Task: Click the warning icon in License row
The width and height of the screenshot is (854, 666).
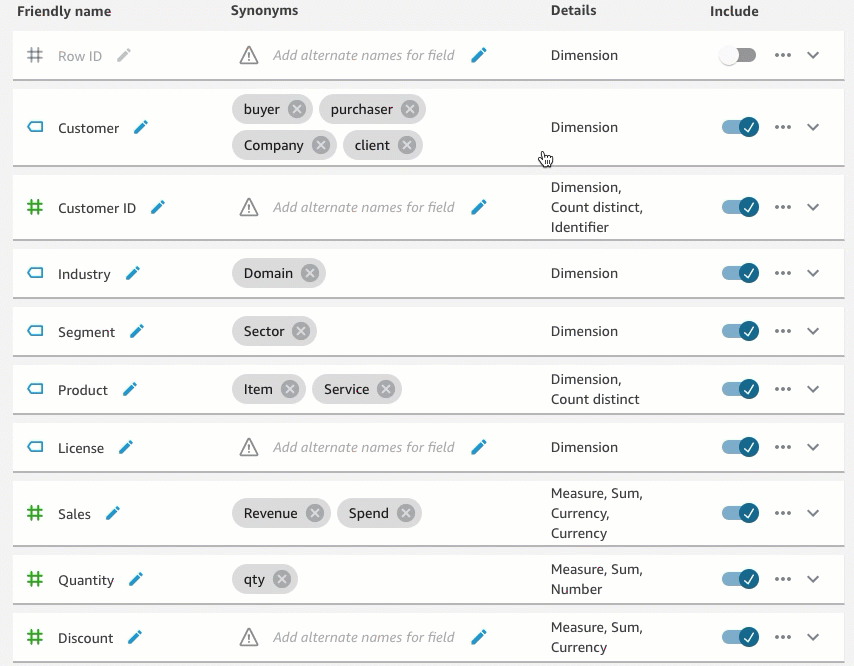Action: (249, 447)
